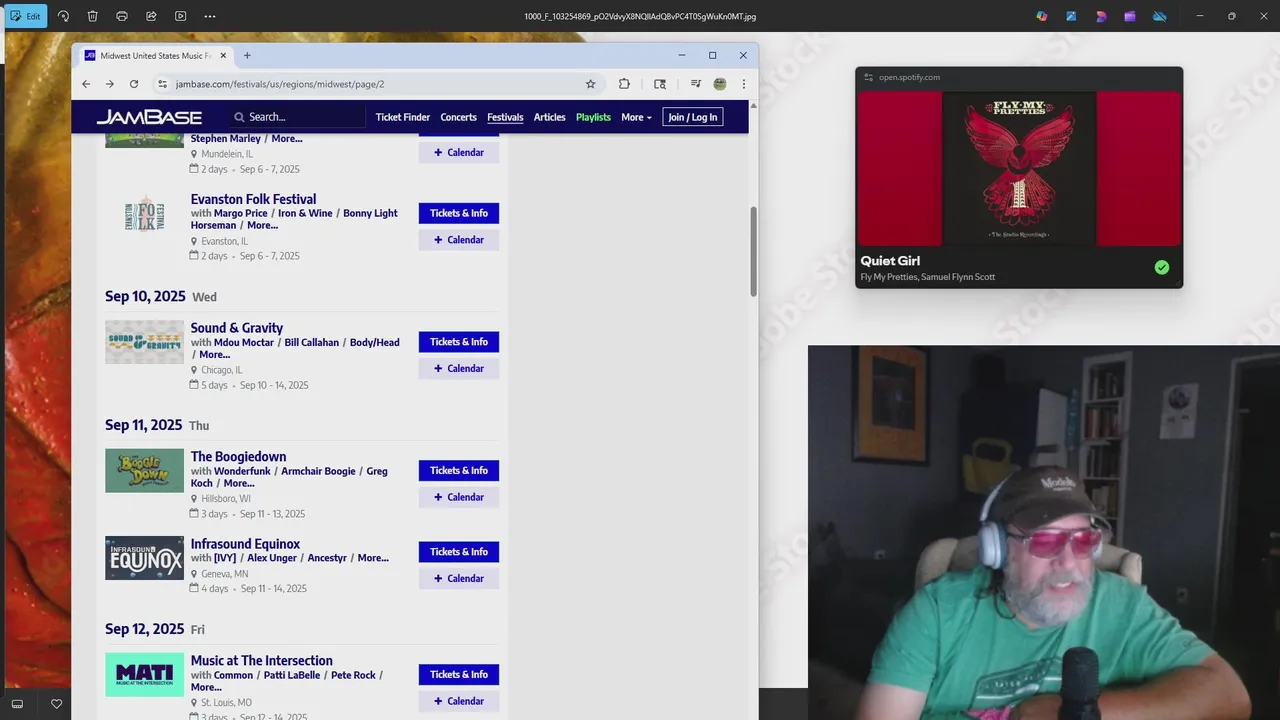This screenshot has width=1280, height=720.
Task: Click the JamBase logo
Action: coord(149,117)
